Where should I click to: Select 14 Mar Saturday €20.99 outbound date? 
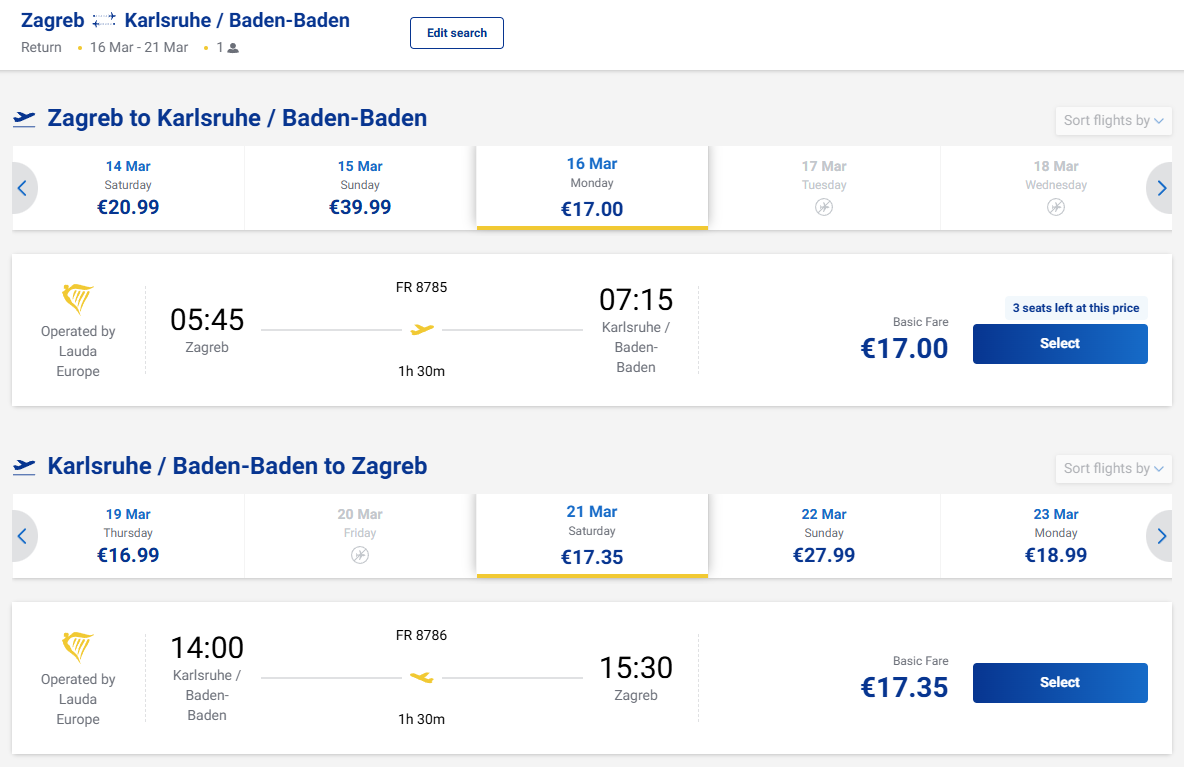[128, 188]
